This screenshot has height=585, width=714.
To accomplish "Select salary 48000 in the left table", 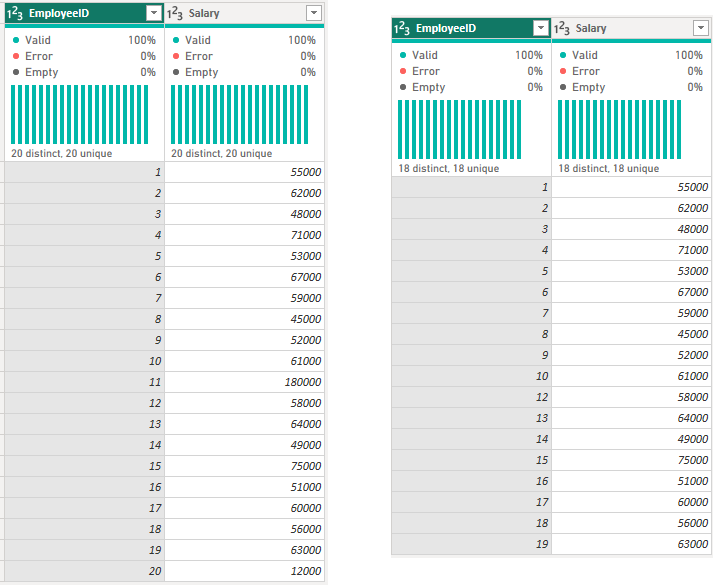I will pyautogui.click(x=244, y=214).
